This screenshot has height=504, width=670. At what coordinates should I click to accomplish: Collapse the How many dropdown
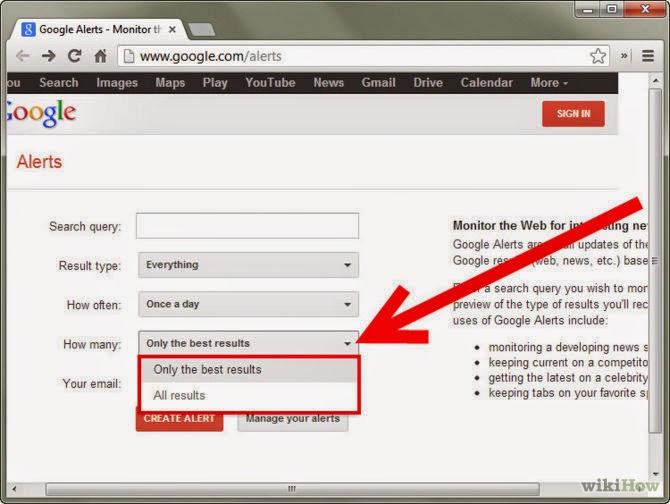point(248,343)
